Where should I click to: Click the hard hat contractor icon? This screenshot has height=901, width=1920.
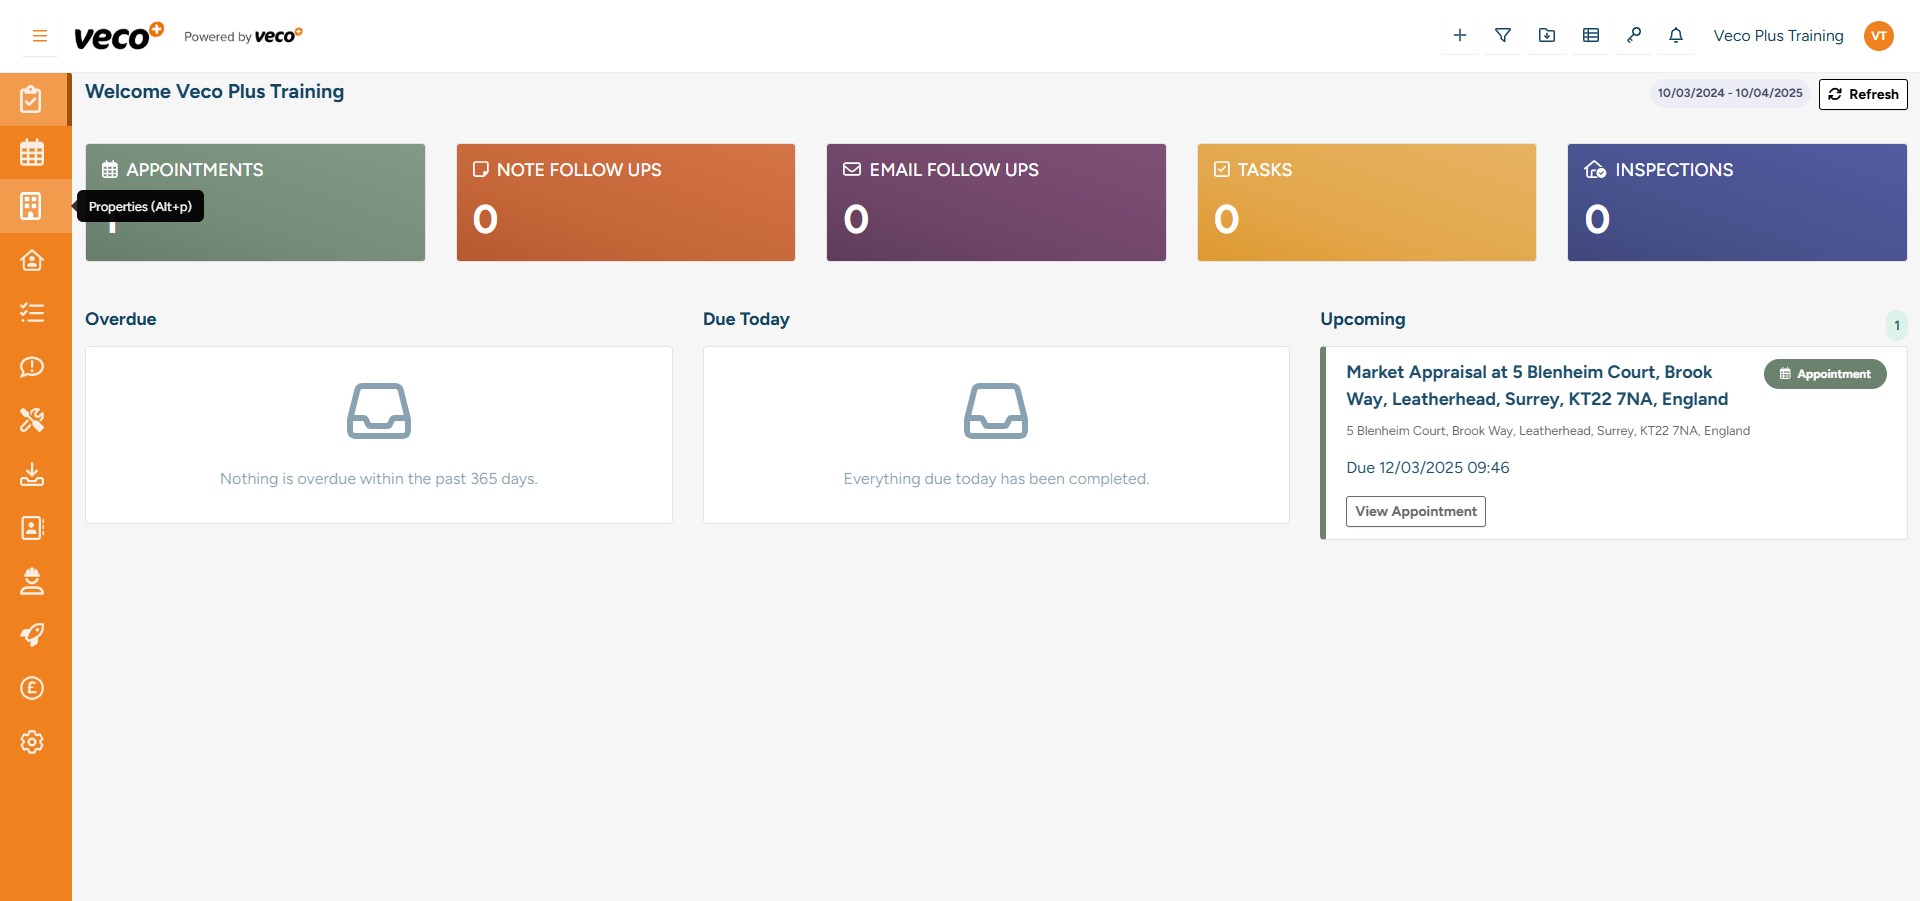pyautogui.click(x=31, y=581)
